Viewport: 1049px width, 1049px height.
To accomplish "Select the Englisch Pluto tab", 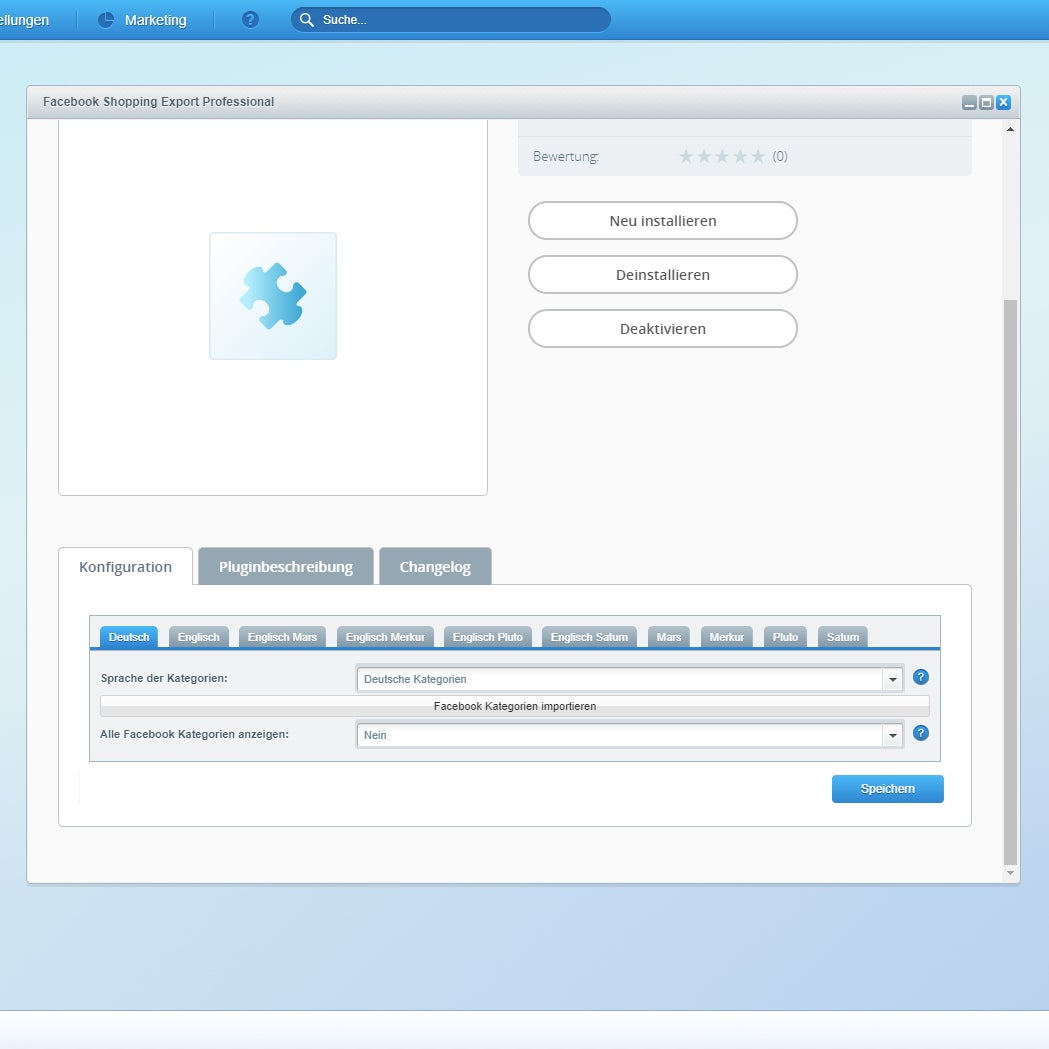I will pyautogui.click(x=488, y=637).
